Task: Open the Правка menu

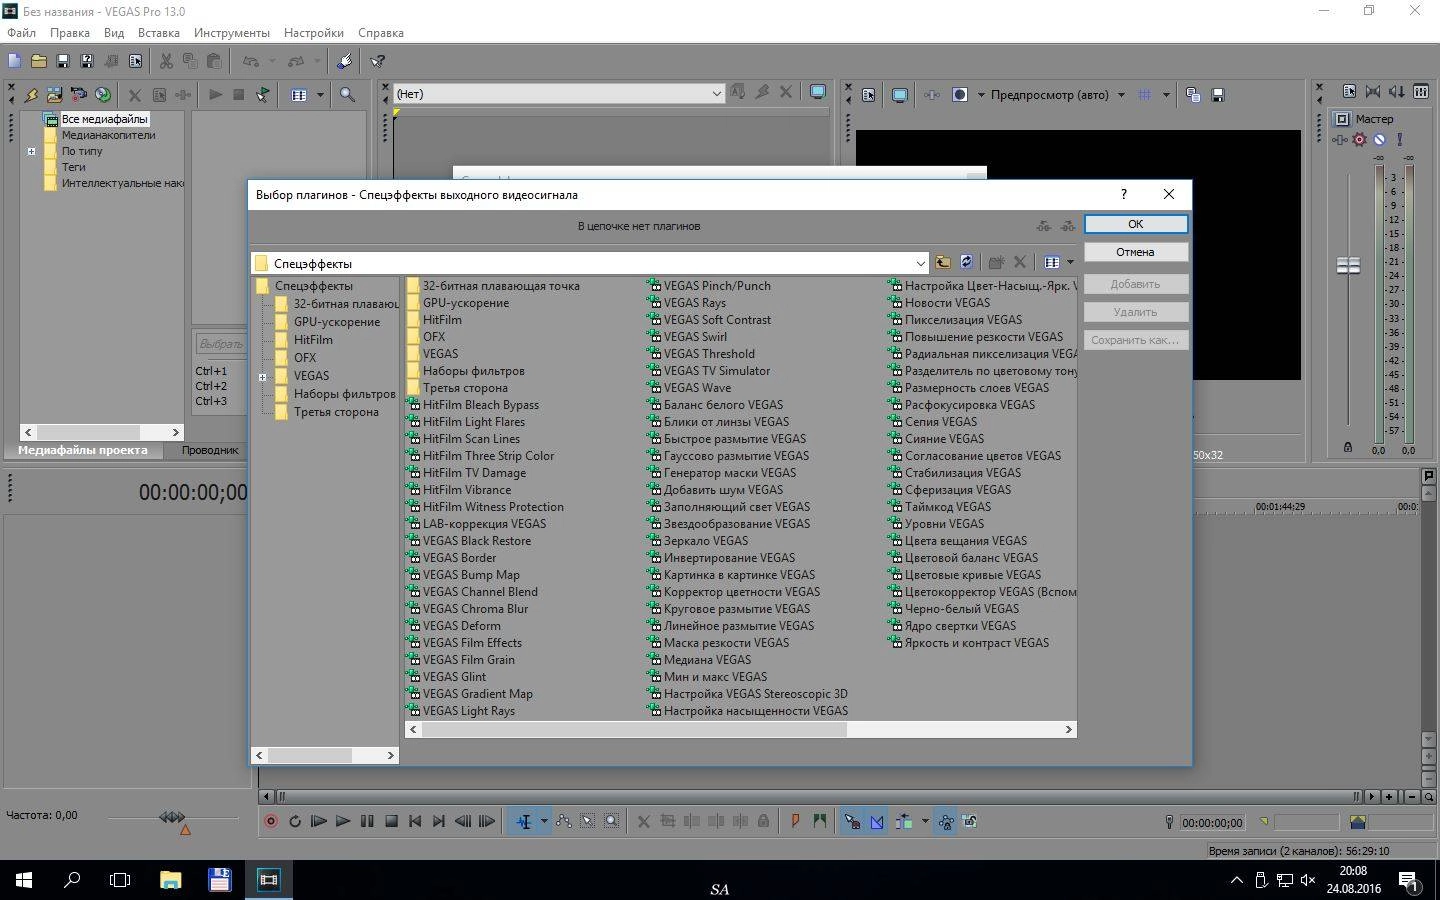Action: click(70, 33)
